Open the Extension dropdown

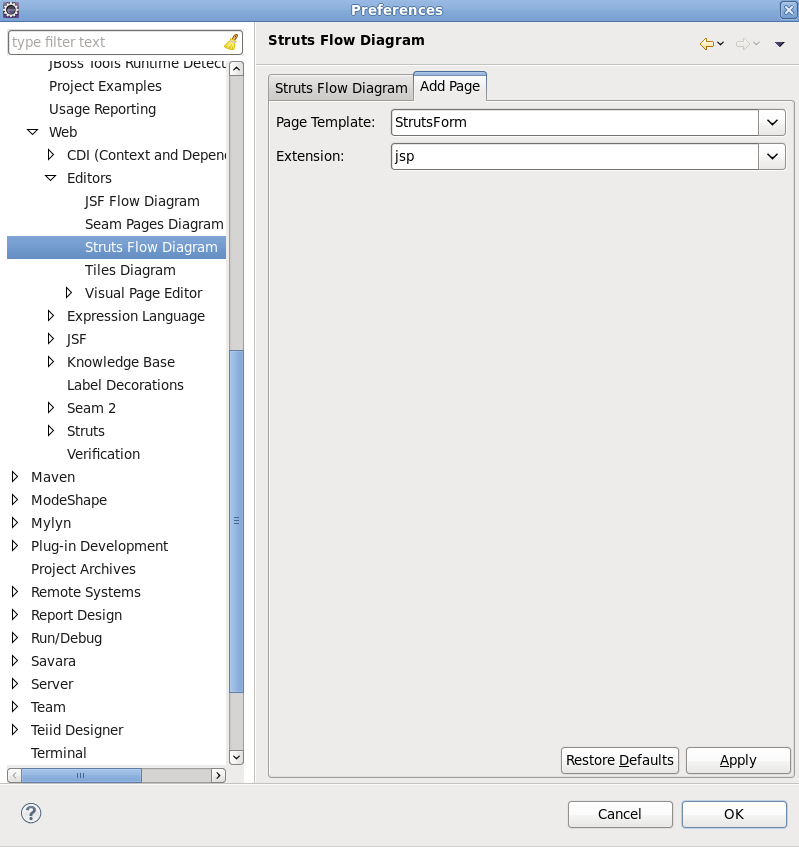coord(772,156)
